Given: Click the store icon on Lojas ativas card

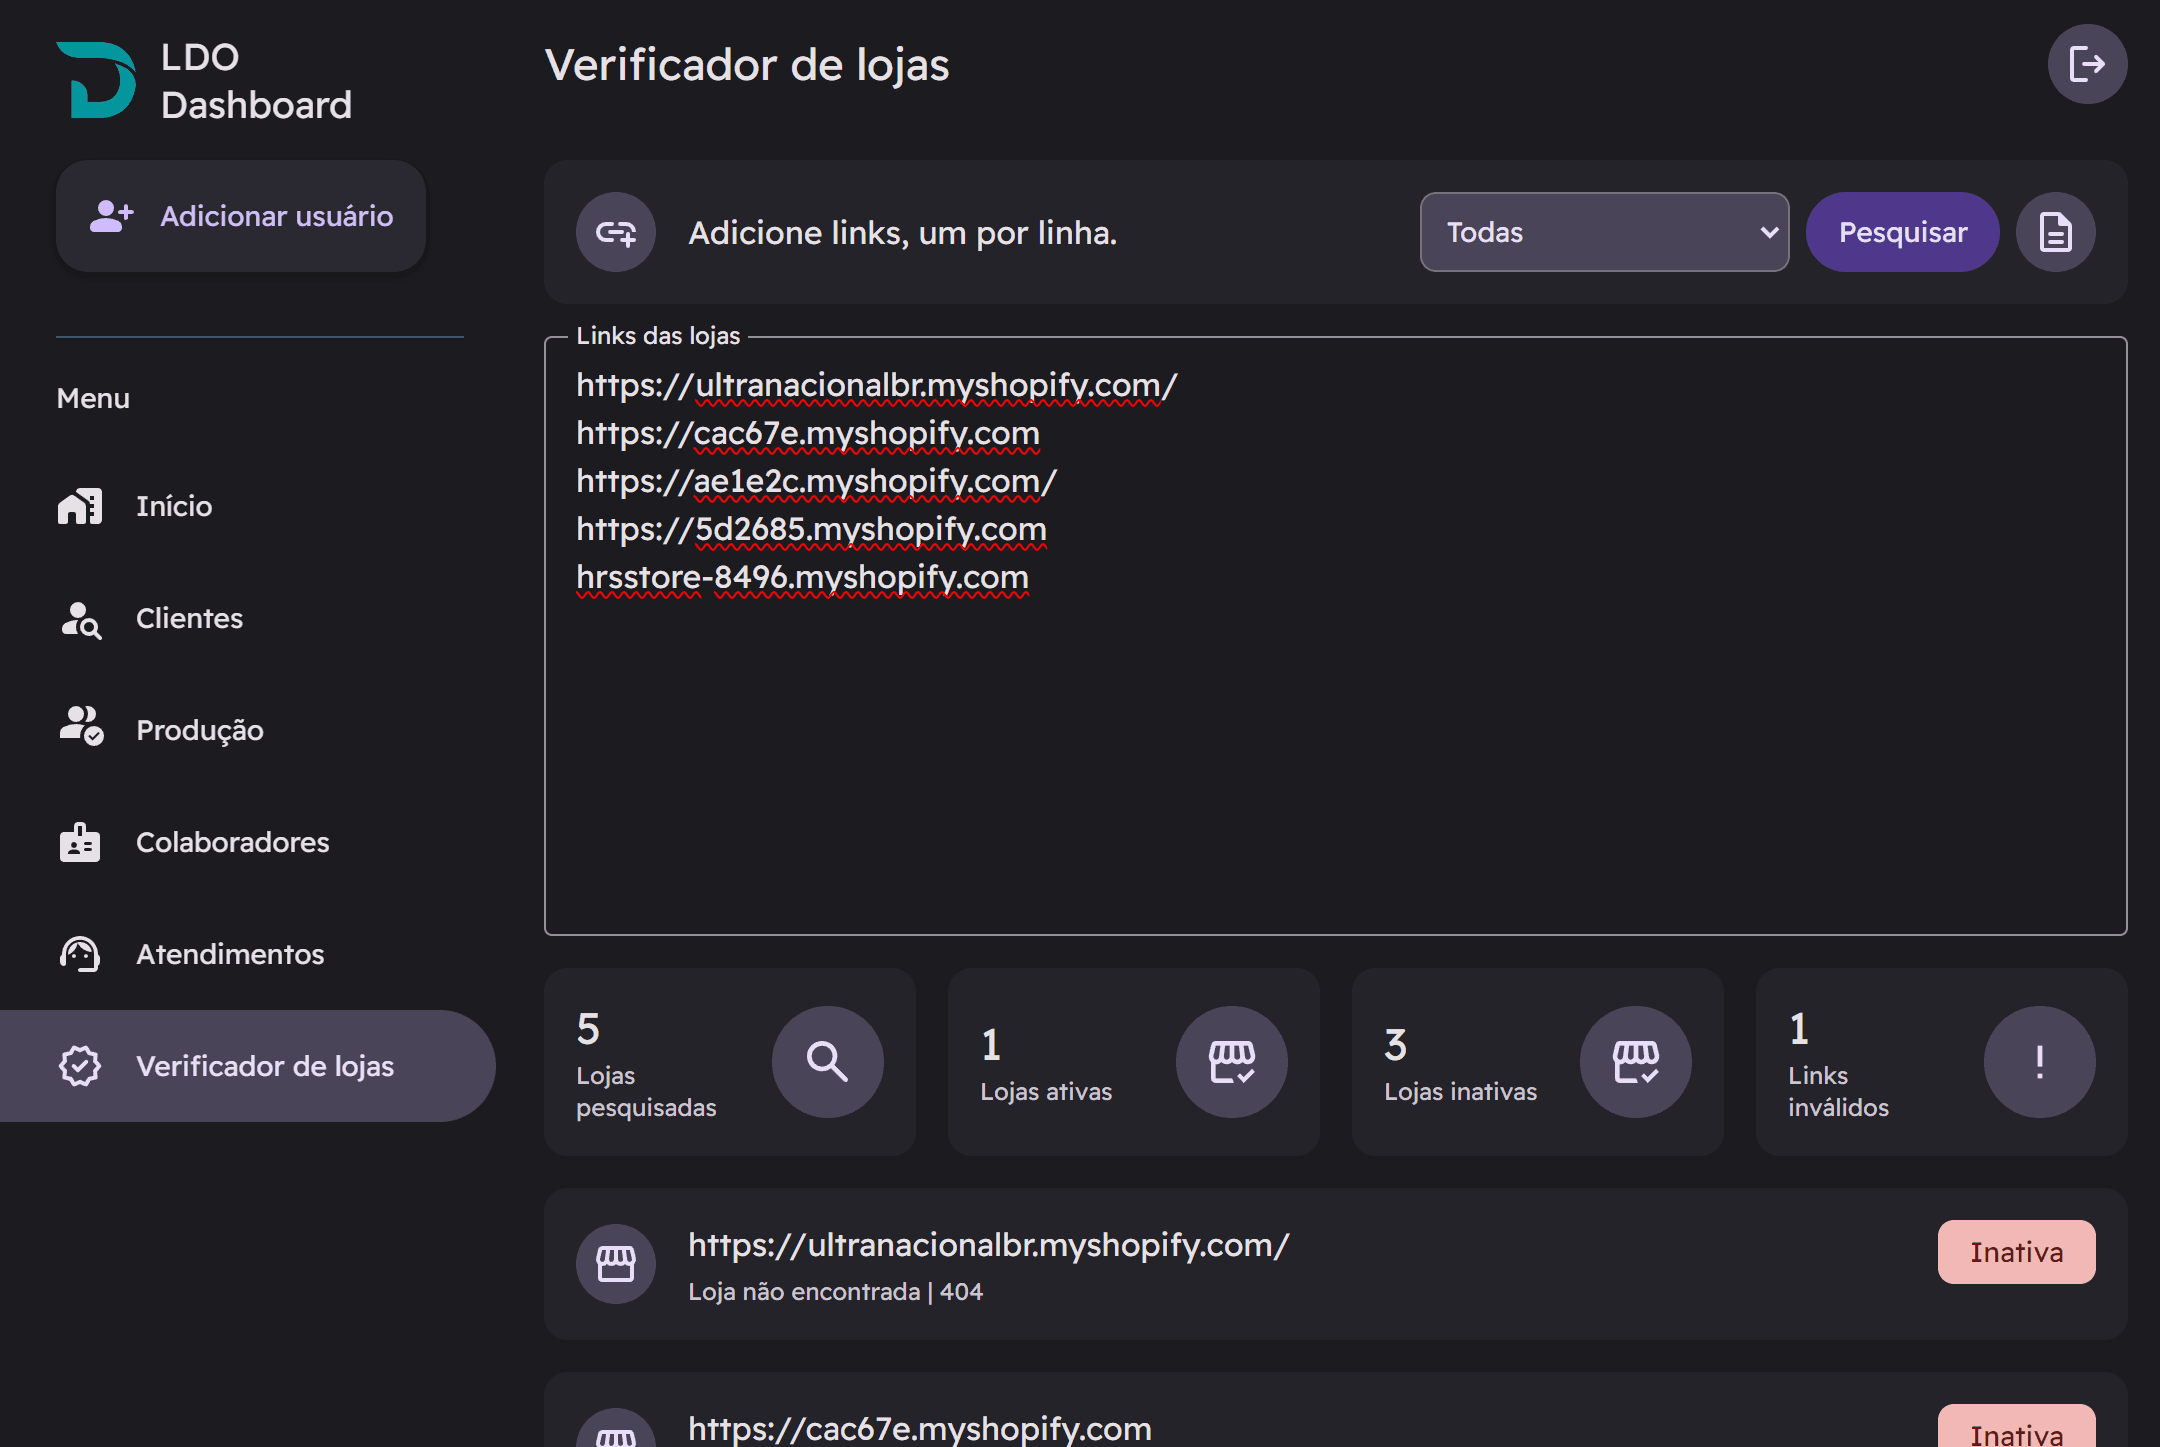Looking at the screenshot, I should pyautogui.click(x=1231, y=1061).
